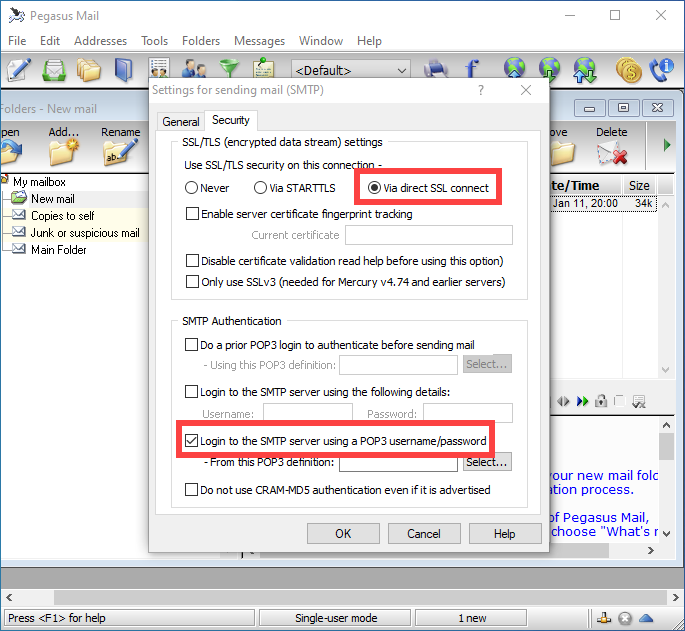Viewport: 685px width, 631px height.
Task: Open mail filtering rules funnel icon
Action: (229, 68)
